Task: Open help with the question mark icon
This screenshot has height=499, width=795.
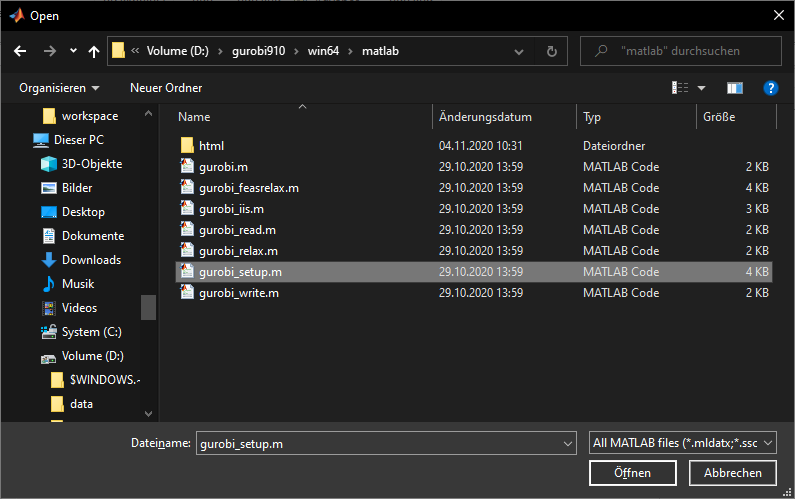Action: [x=771, y=88]
